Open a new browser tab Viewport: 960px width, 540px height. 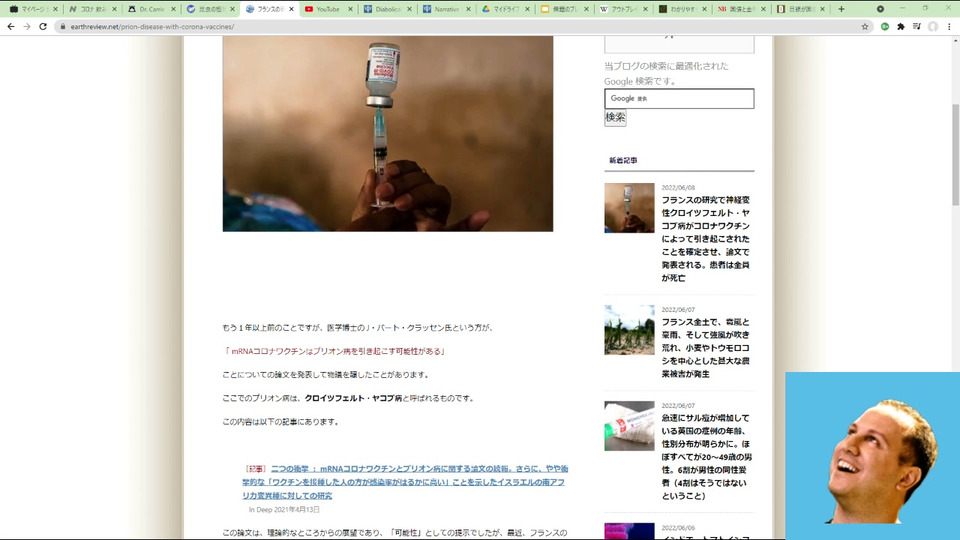click(841, 9)
